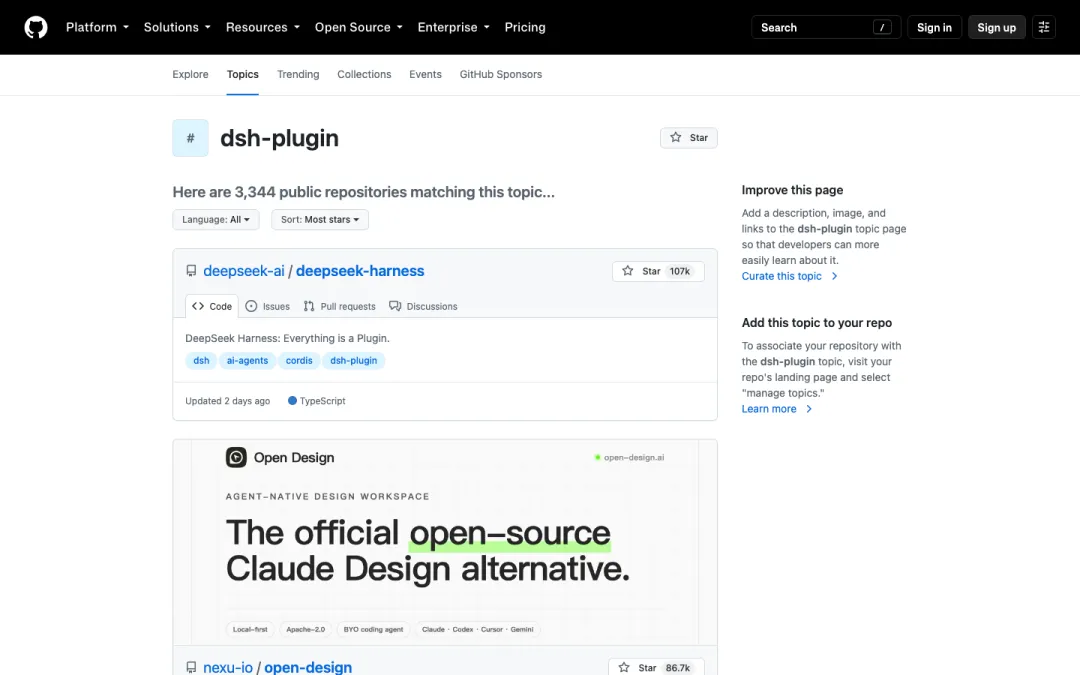Click the slash shortcut icon in Search
The height and width of the screenshot is (675, 1080).
pos(882,28)
